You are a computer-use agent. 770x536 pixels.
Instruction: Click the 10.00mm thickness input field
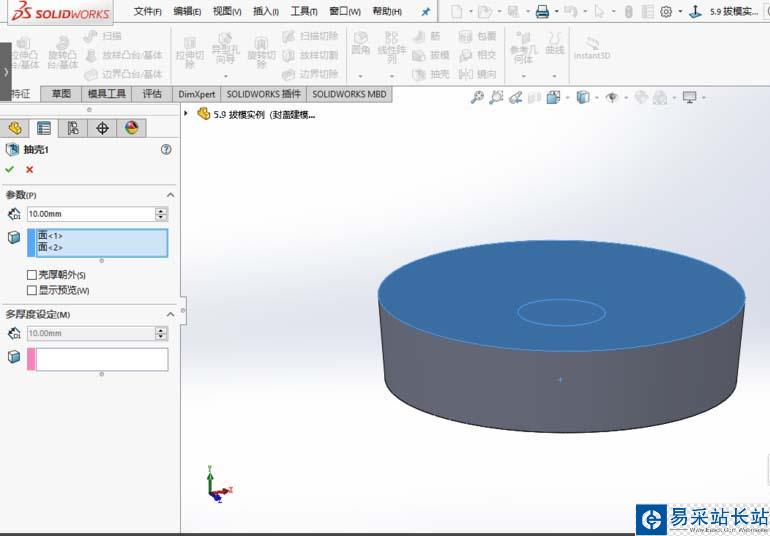coord(91,214)
